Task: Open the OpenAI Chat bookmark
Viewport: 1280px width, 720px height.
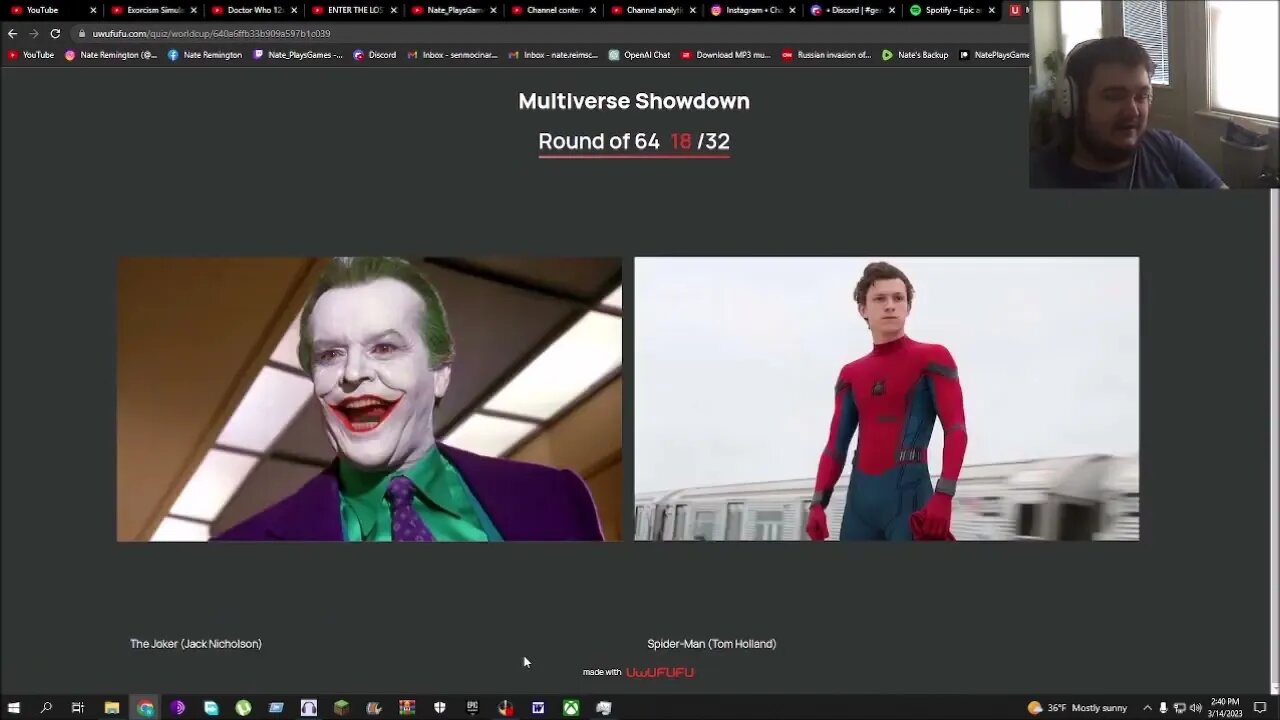Action: 639,55
